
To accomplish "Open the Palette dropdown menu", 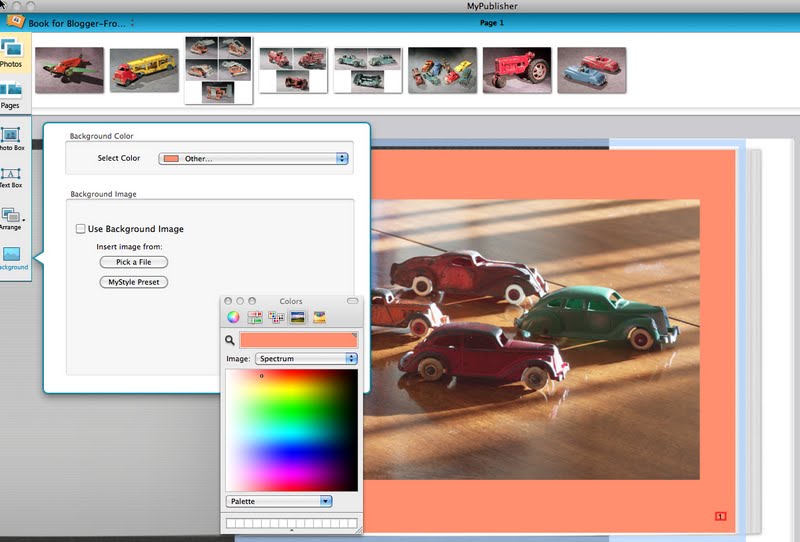I will (279, 501).
